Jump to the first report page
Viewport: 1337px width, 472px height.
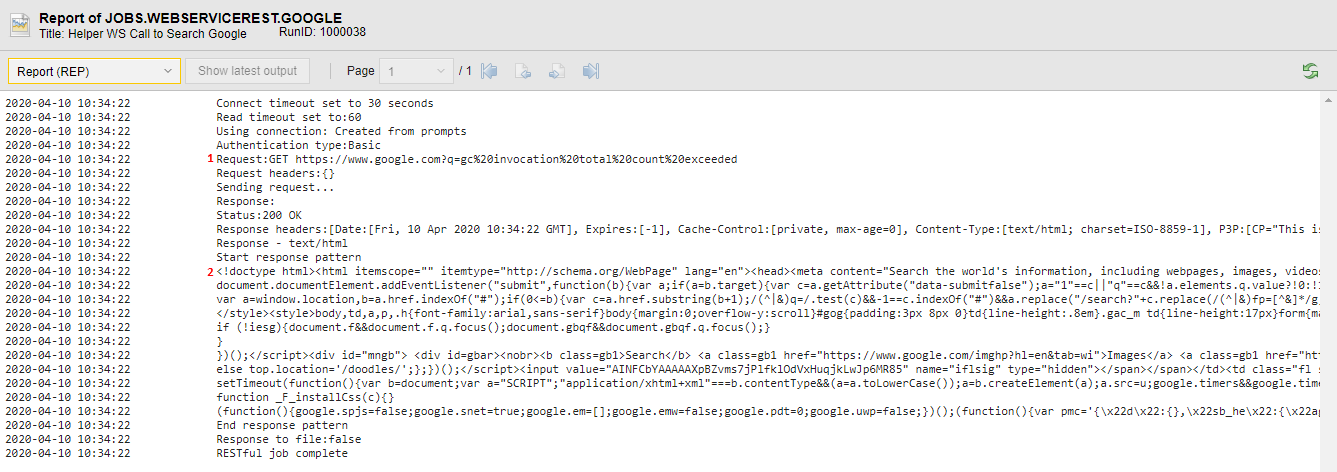point(489,71)
